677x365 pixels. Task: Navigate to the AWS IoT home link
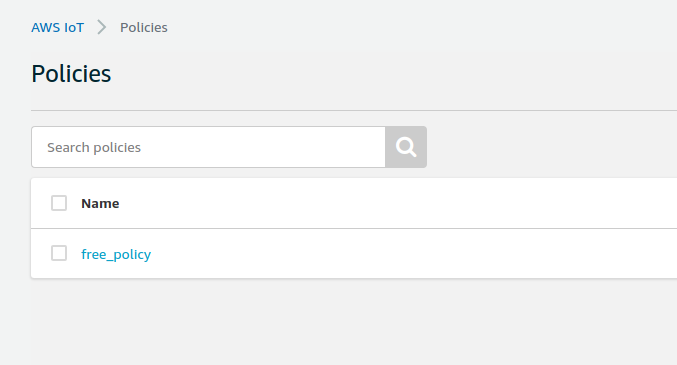[57, 27]
